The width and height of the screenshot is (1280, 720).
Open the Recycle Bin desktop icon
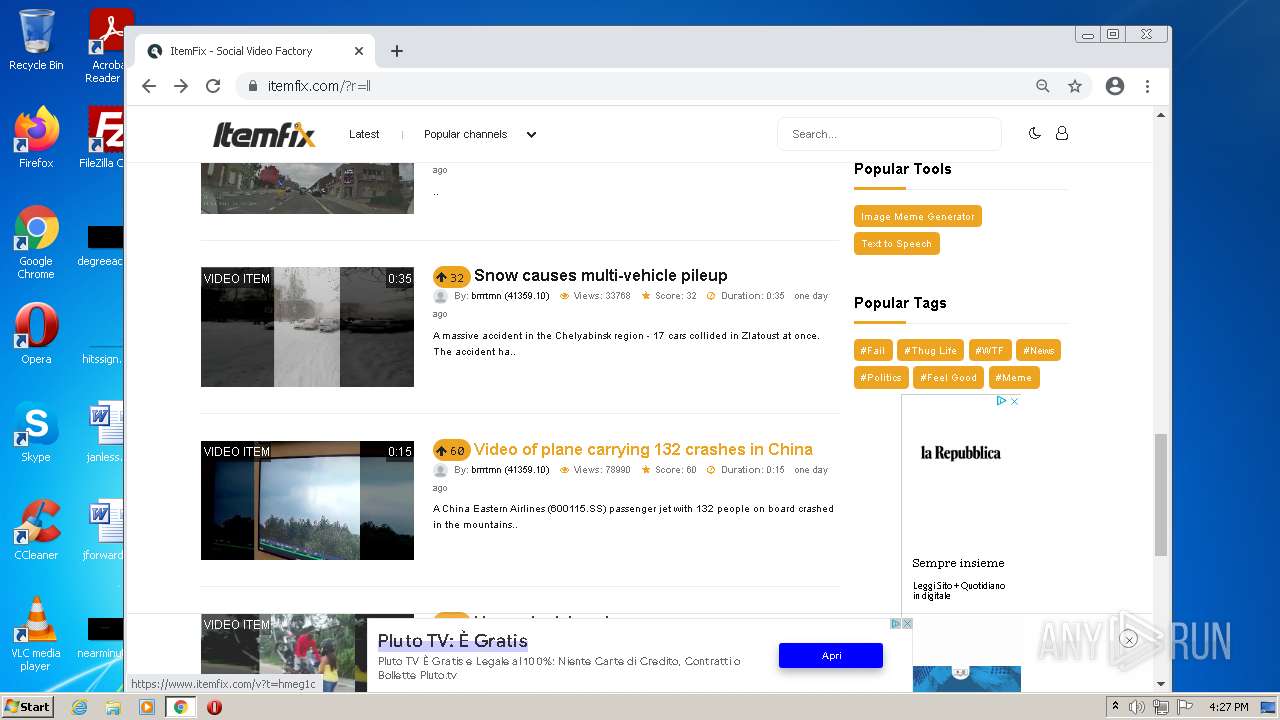click(x=36, y=40)
